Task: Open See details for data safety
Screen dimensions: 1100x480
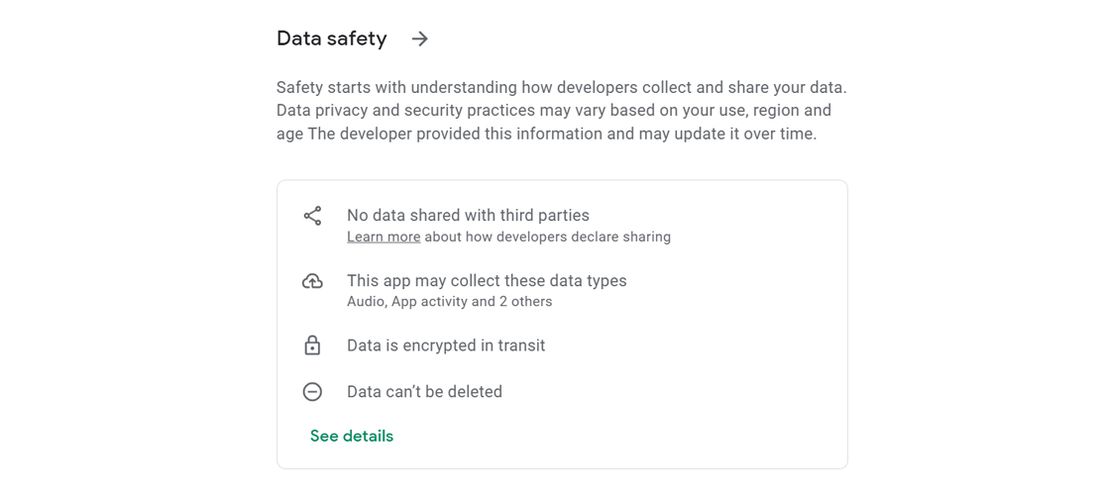Action: tap(351, 436)
